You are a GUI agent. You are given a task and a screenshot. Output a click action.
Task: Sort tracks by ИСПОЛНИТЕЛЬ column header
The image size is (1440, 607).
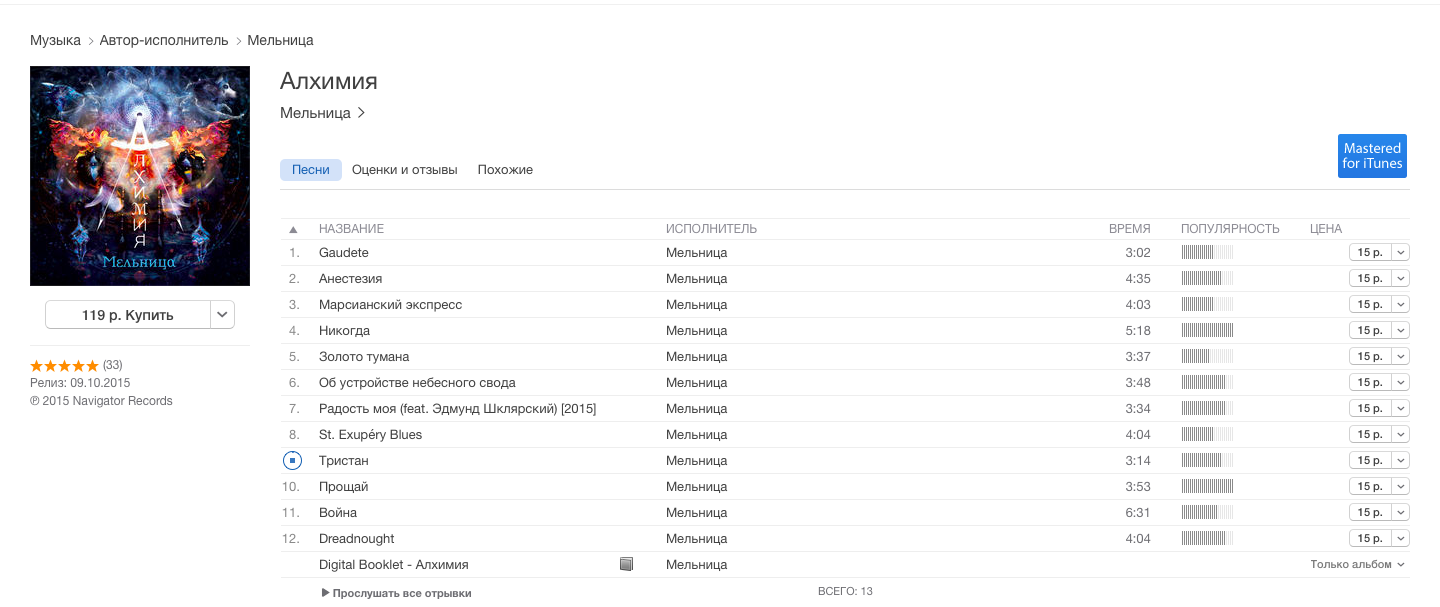pyautogui.click(x=711, y=229)
